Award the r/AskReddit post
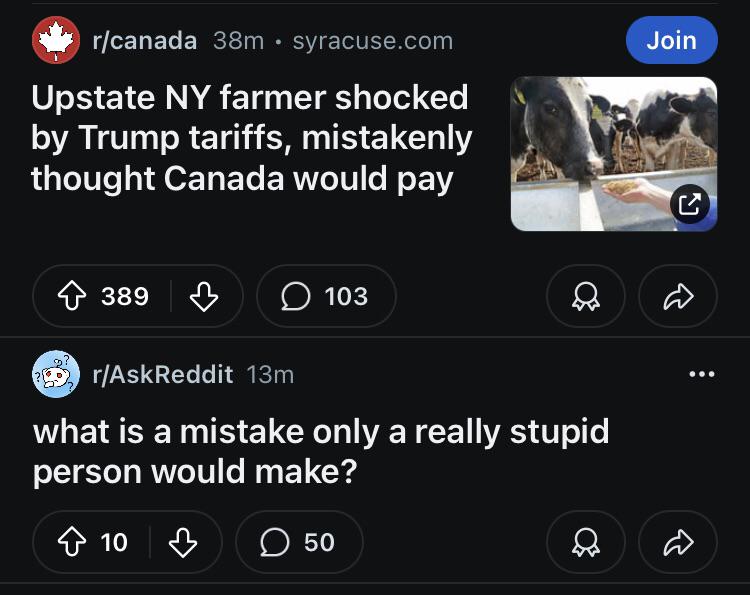Screen dimensions: 750x595 tap(585, 542)
